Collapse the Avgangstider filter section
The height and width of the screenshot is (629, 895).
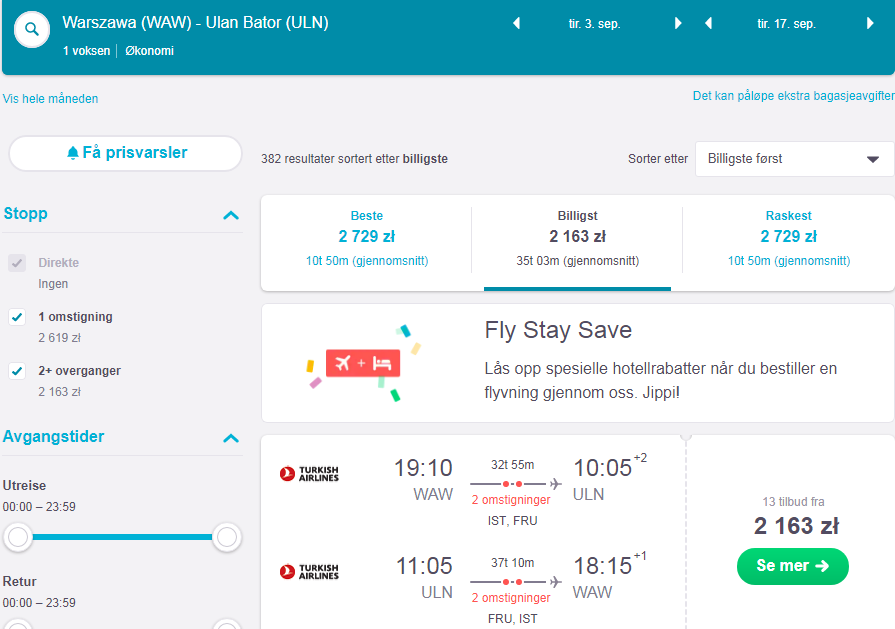(x=231, y=438)
